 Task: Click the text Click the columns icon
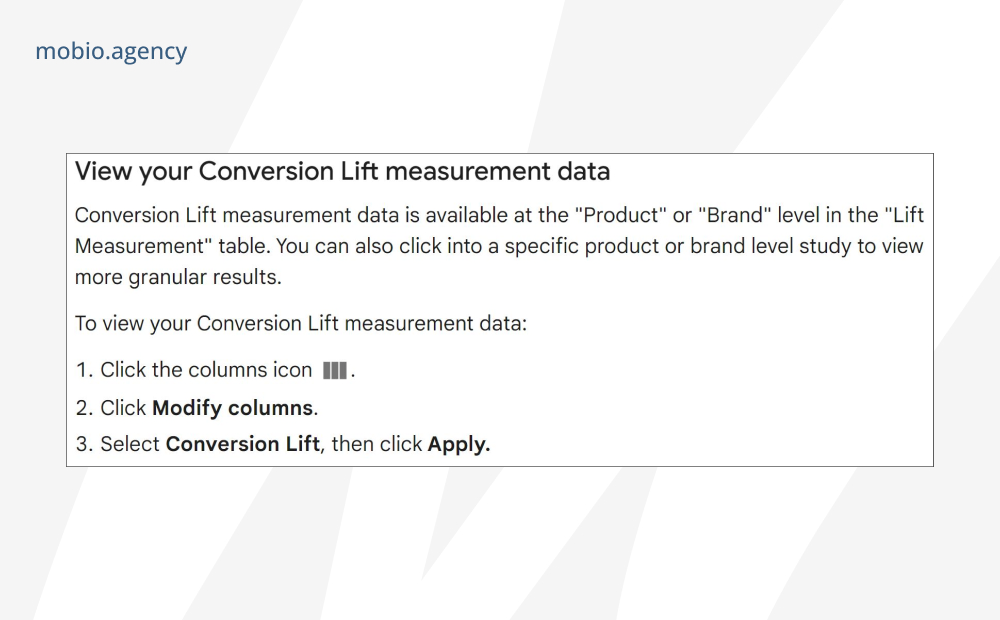[206, 370]
